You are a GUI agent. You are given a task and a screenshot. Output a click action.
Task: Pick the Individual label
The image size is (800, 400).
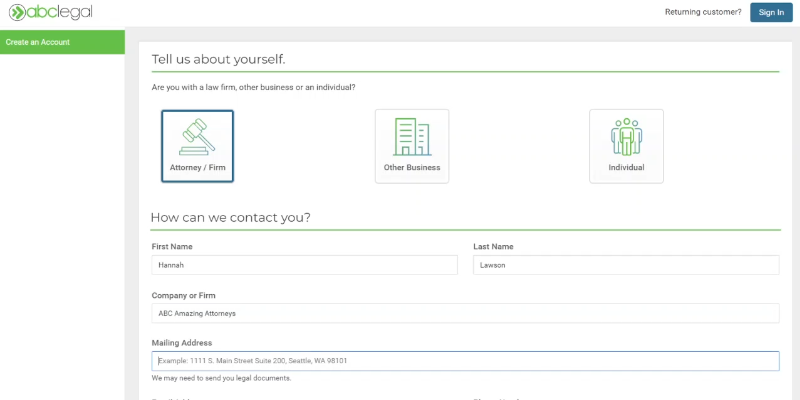626,167
